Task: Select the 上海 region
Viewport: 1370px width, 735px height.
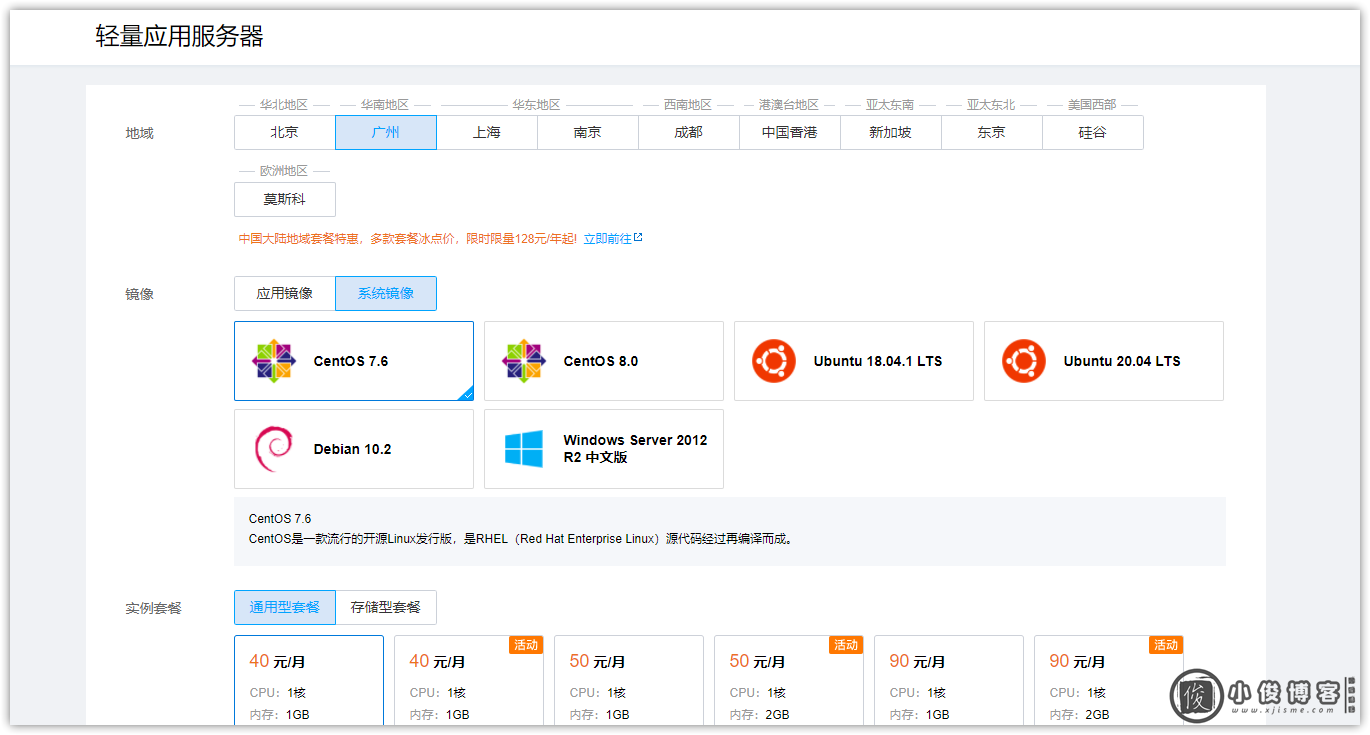Action: (x=487, y=132)
